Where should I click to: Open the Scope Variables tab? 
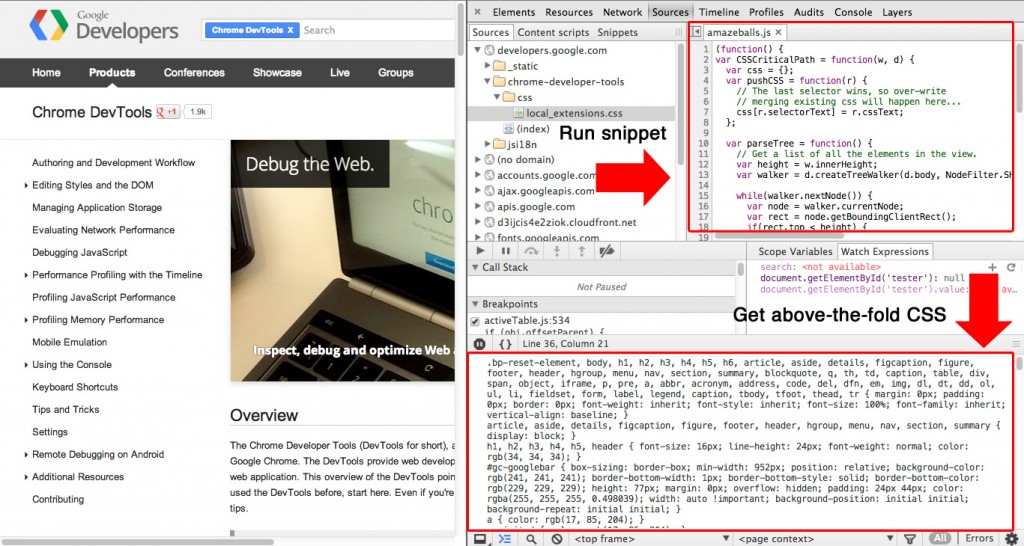[795, 251]
